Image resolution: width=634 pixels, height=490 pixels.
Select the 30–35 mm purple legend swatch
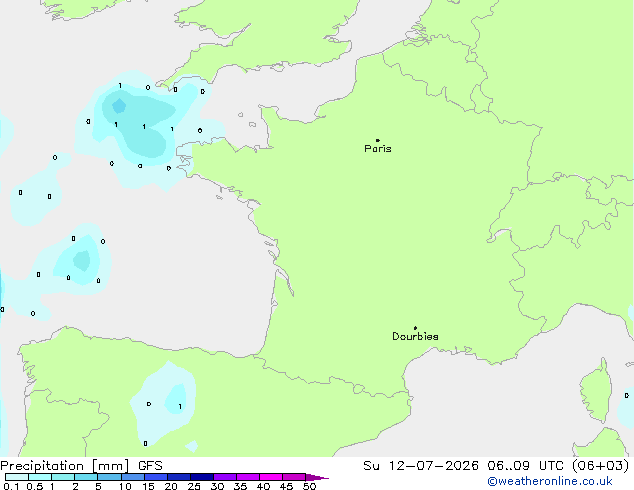(x=225, y=477)
